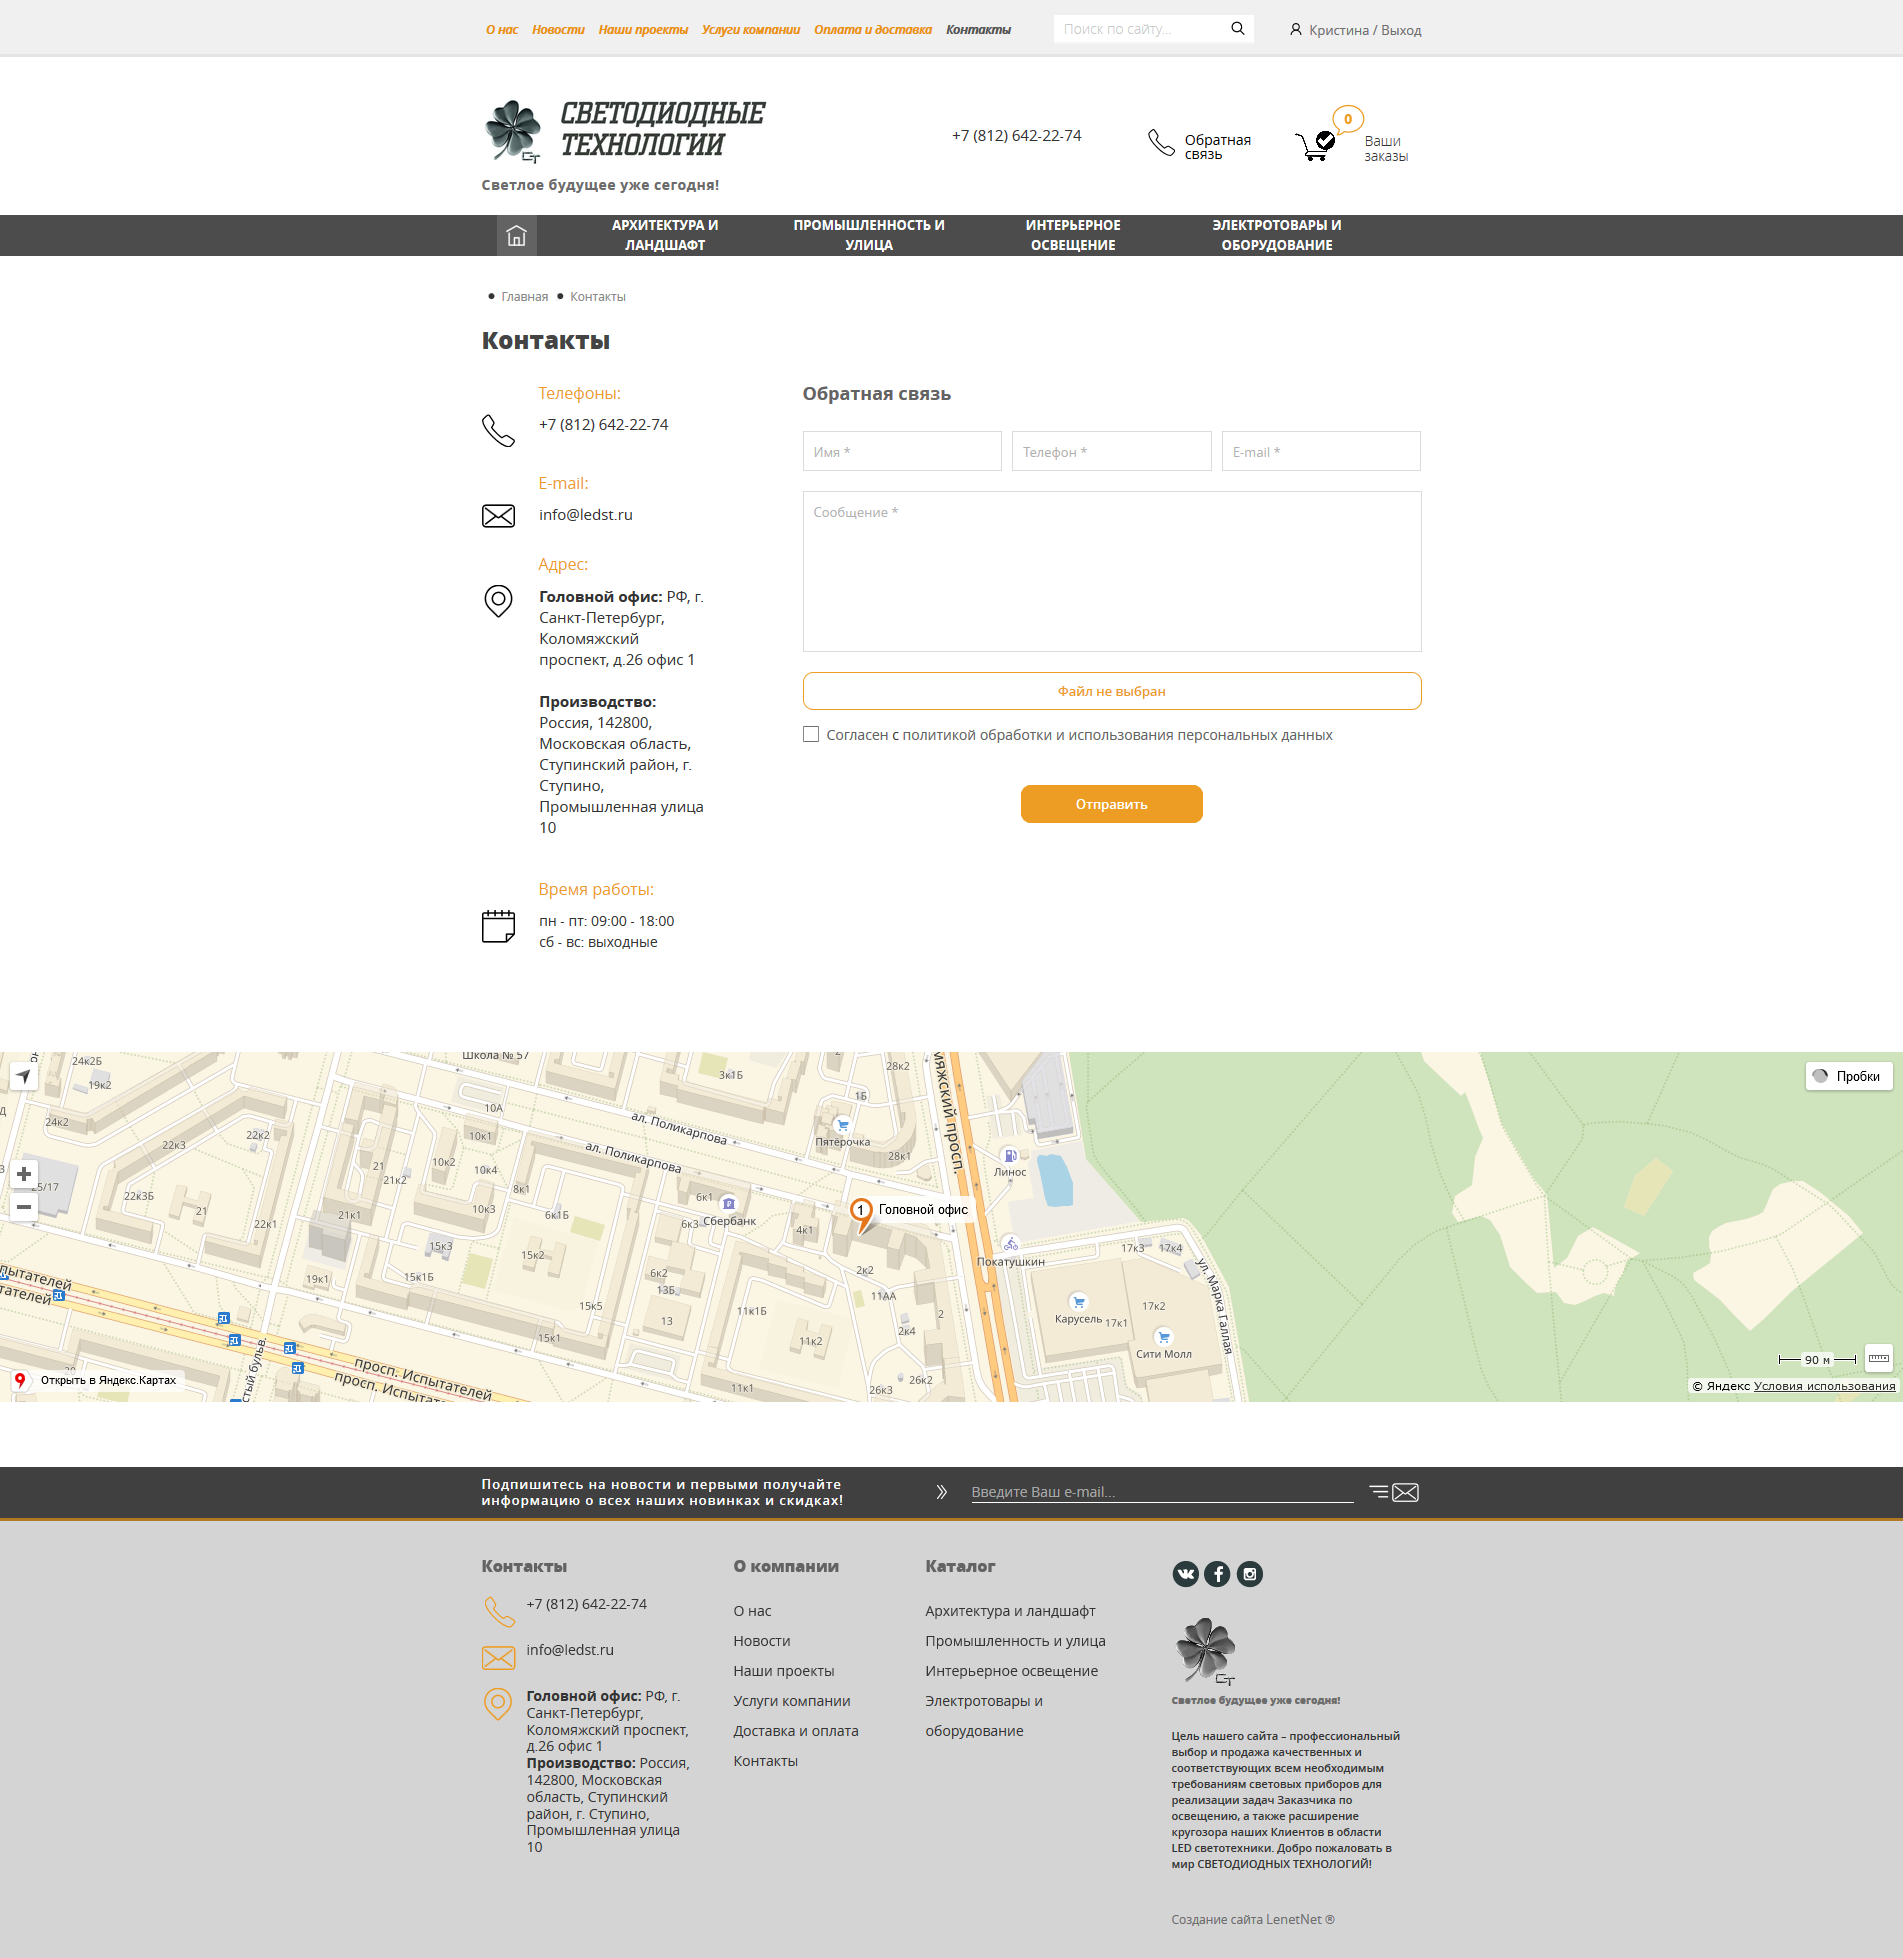The image size is (1903, 1958).
Task: Follow the Главная breadcrumb link
Action: [524, 297]
